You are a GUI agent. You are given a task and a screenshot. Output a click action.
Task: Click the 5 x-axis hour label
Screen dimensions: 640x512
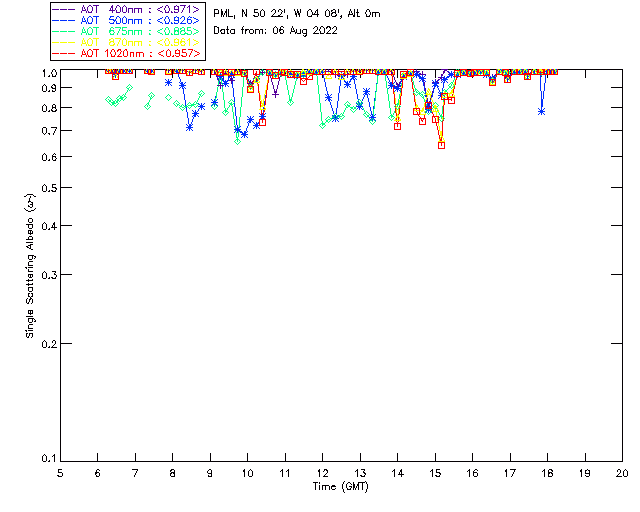point(60,473)
